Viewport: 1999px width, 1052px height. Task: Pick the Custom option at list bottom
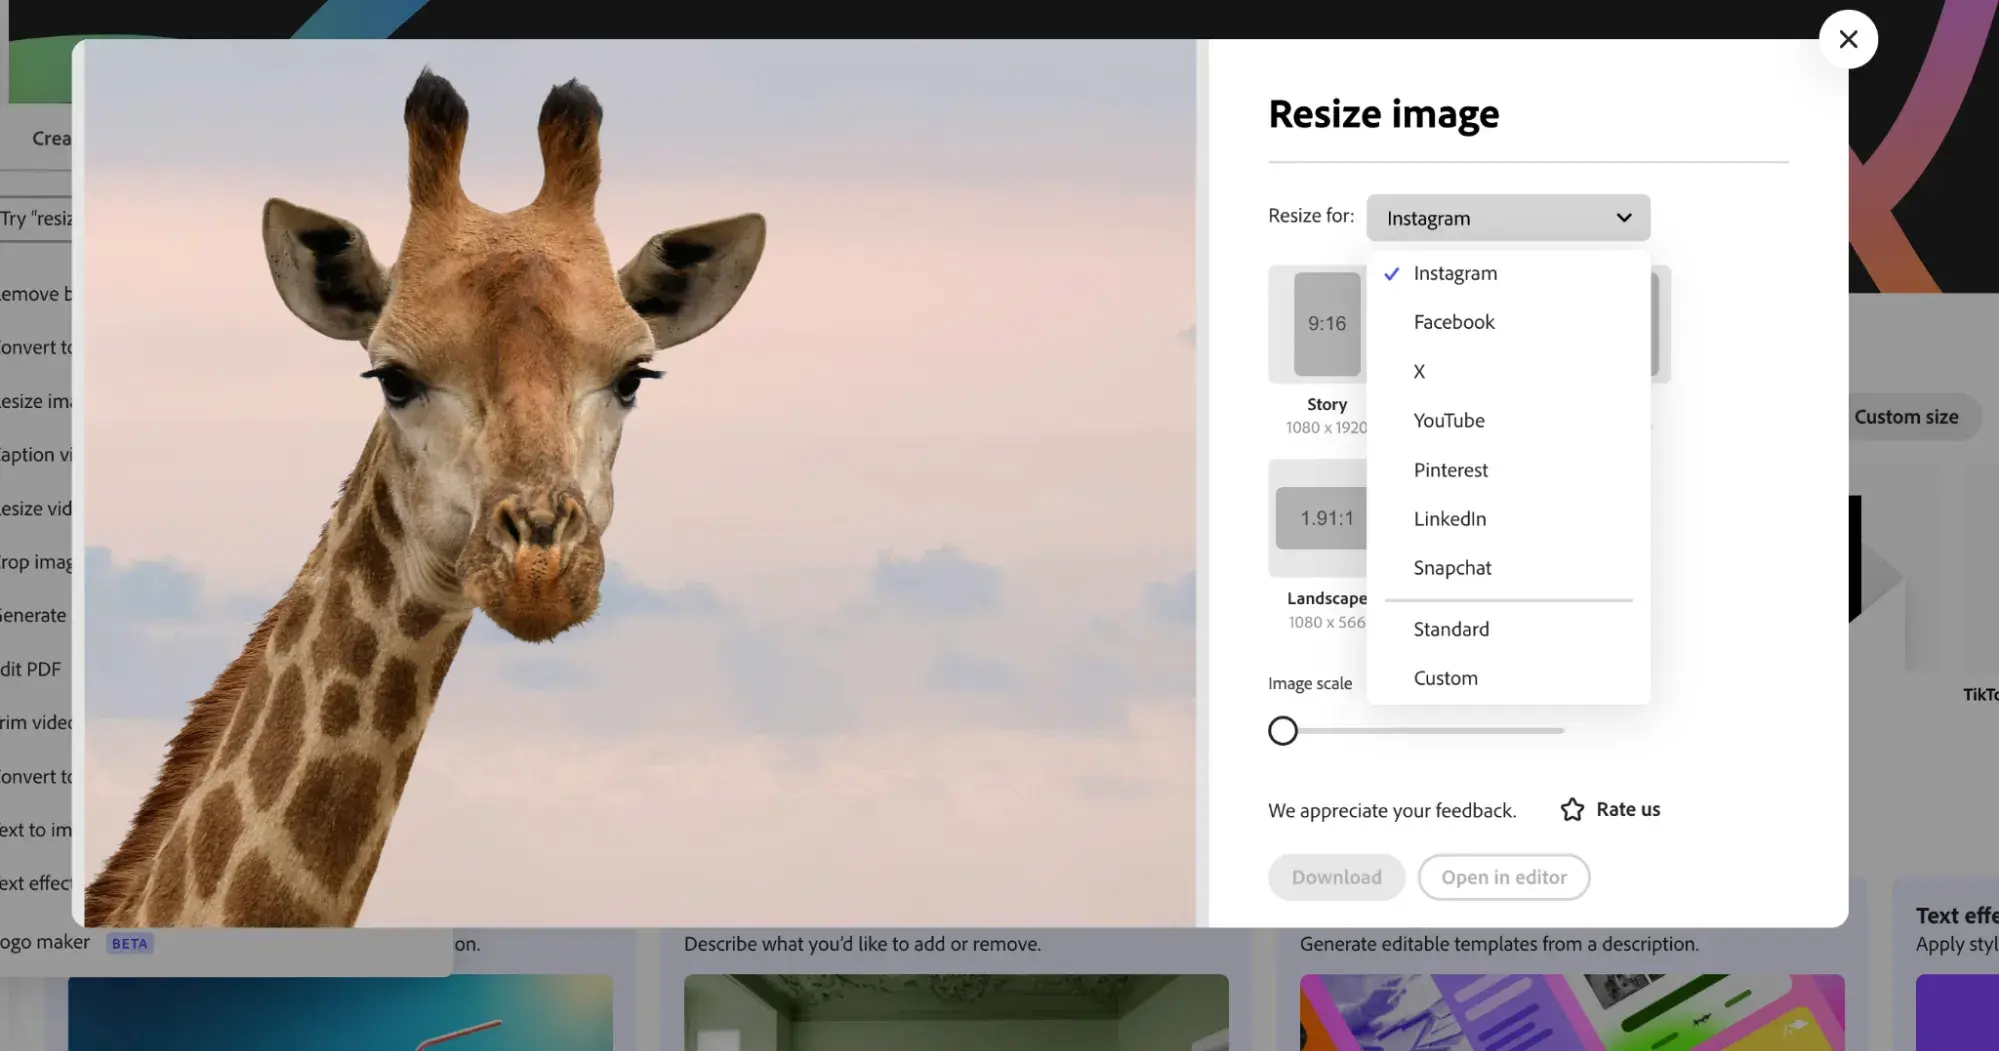[x=1445, y=677]
